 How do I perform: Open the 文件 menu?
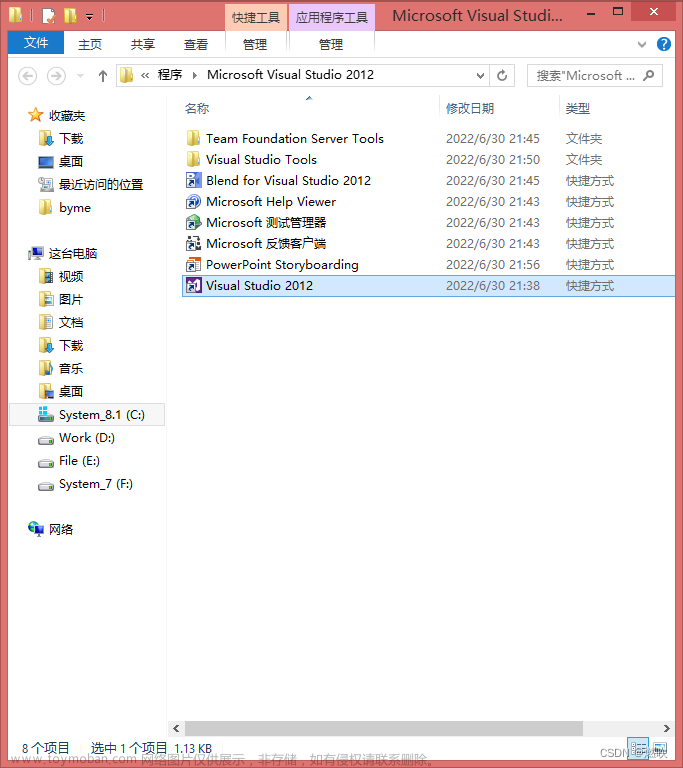tap(36, 43)
